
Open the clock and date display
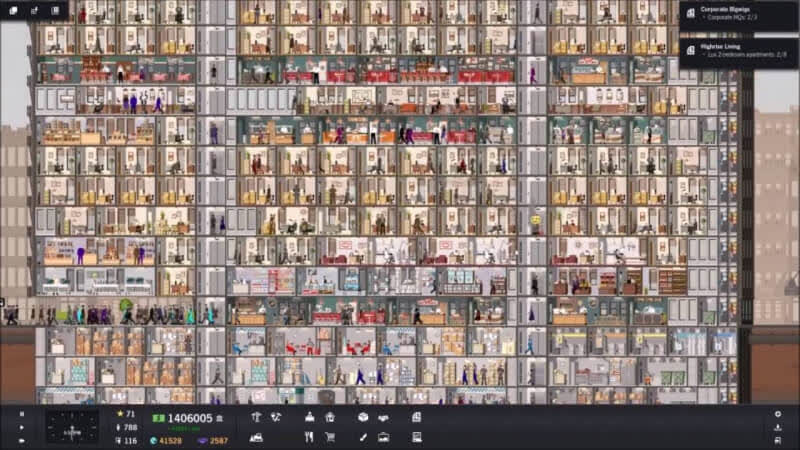pos(72,428)
